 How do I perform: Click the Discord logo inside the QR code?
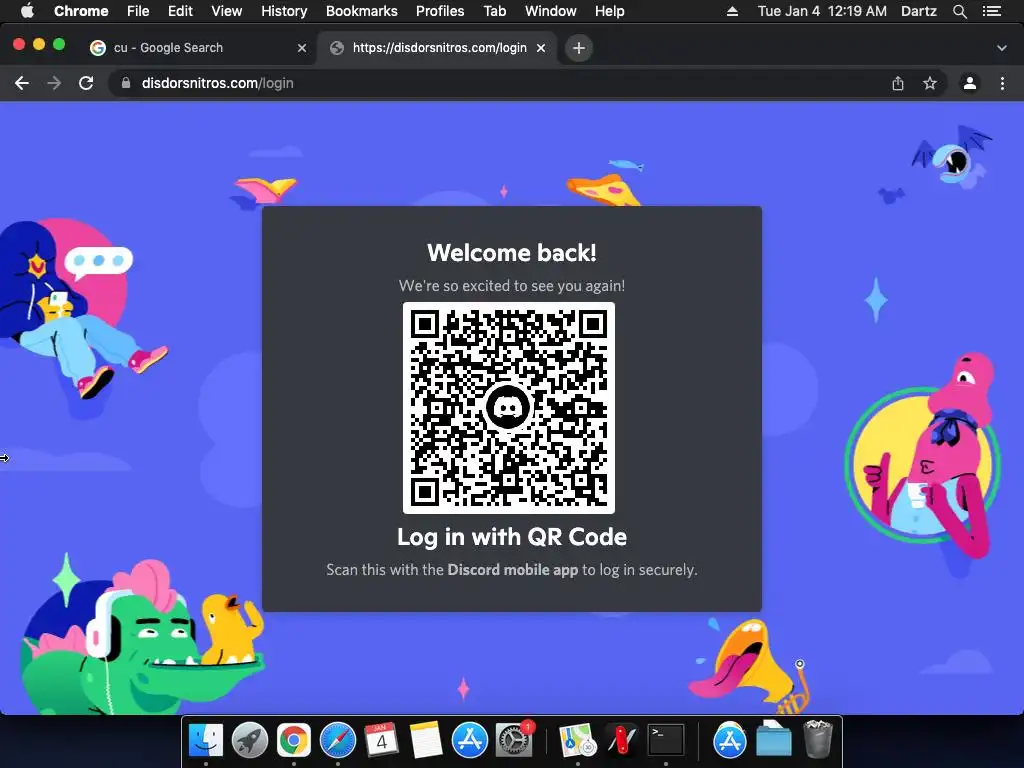(x=507, y=406)
